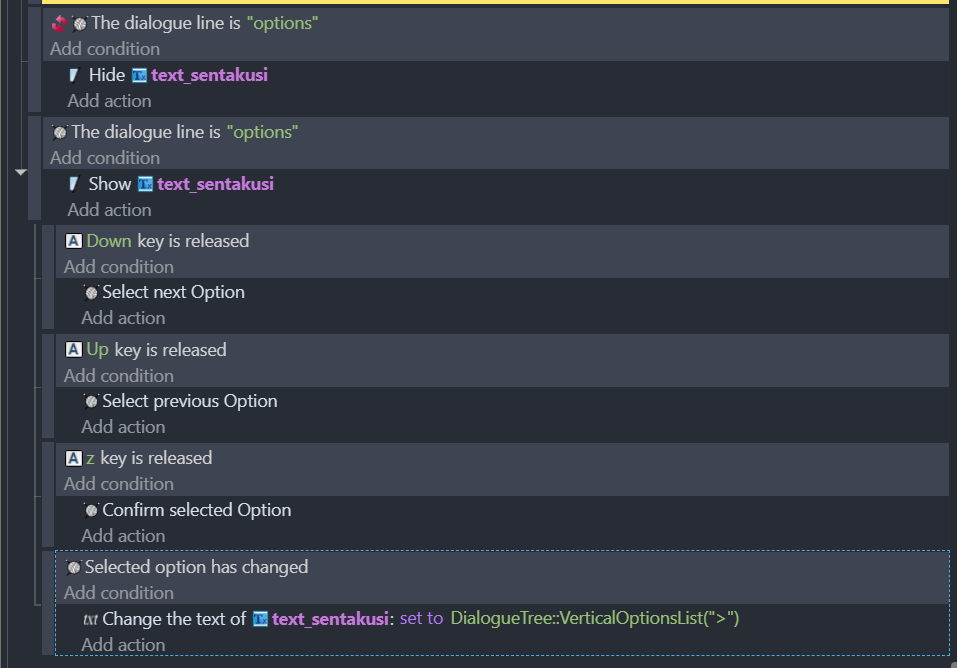
Task: Click the txt icon before Change the text
Action: (x=90, y=620)
